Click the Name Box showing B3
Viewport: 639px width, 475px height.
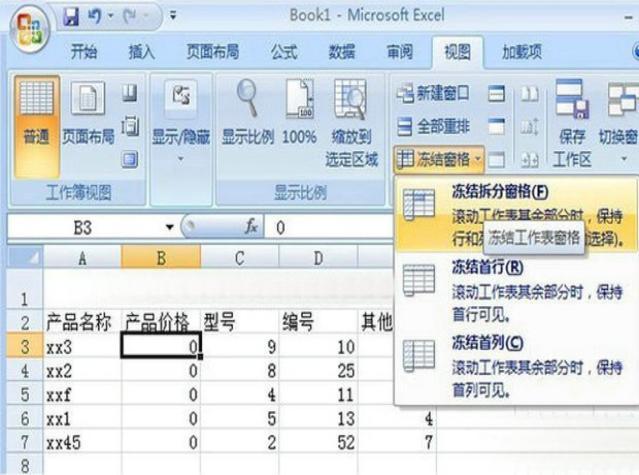coord(83,227)
